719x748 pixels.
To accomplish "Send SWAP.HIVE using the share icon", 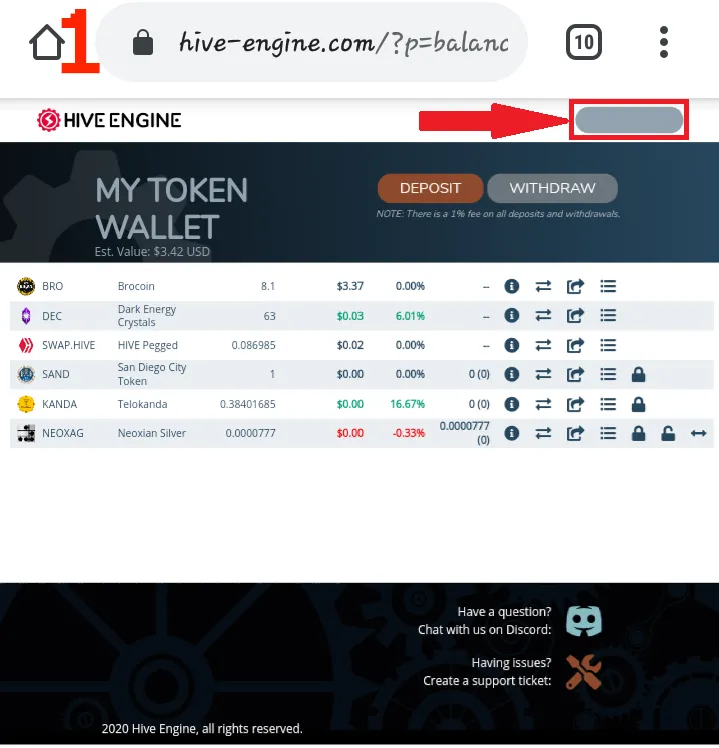I will pyautogui.click(x=575, y=345).
